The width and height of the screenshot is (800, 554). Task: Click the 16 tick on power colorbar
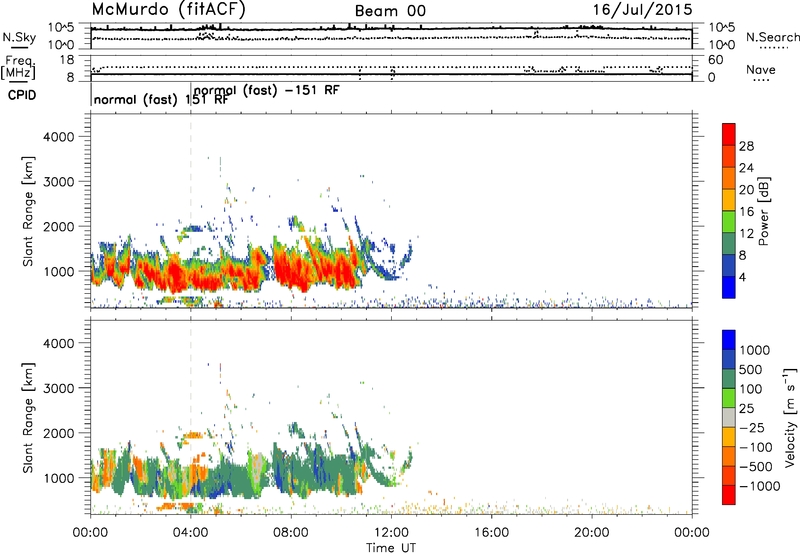(x=746, y=212)
